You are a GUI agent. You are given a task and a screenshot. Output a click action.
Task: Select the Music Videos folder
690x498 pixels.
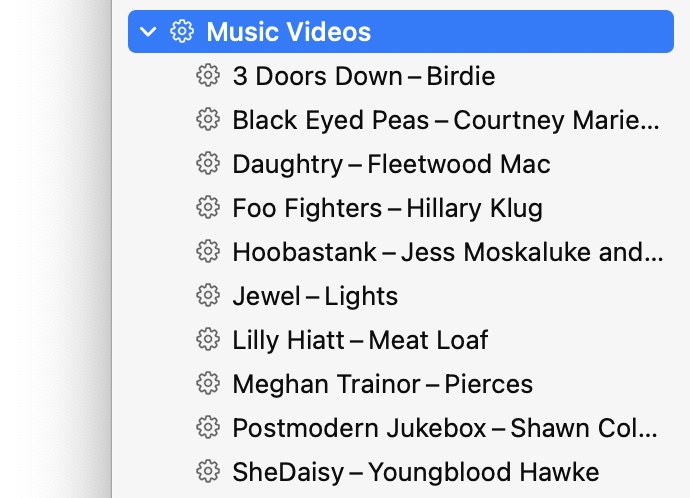[289, 32]
